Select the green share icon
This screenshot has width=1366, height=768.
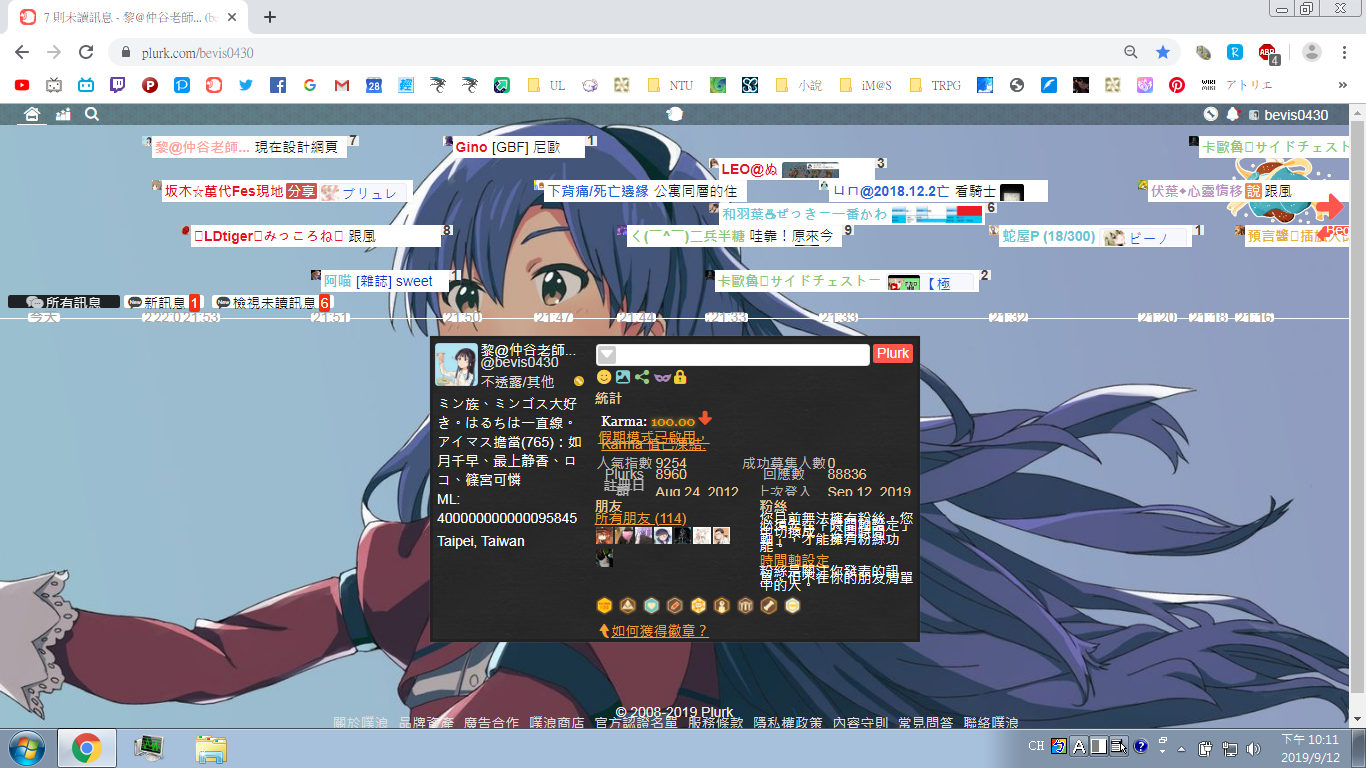(642, 377)
